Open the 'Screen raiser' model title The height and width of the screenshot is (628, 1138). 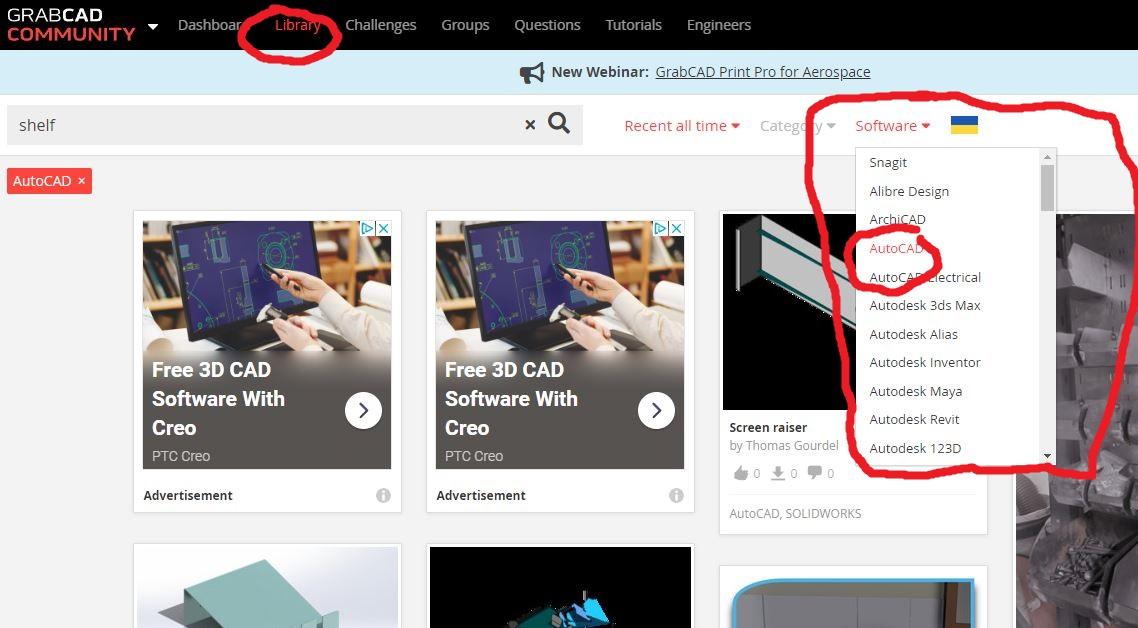coord(768,428)
